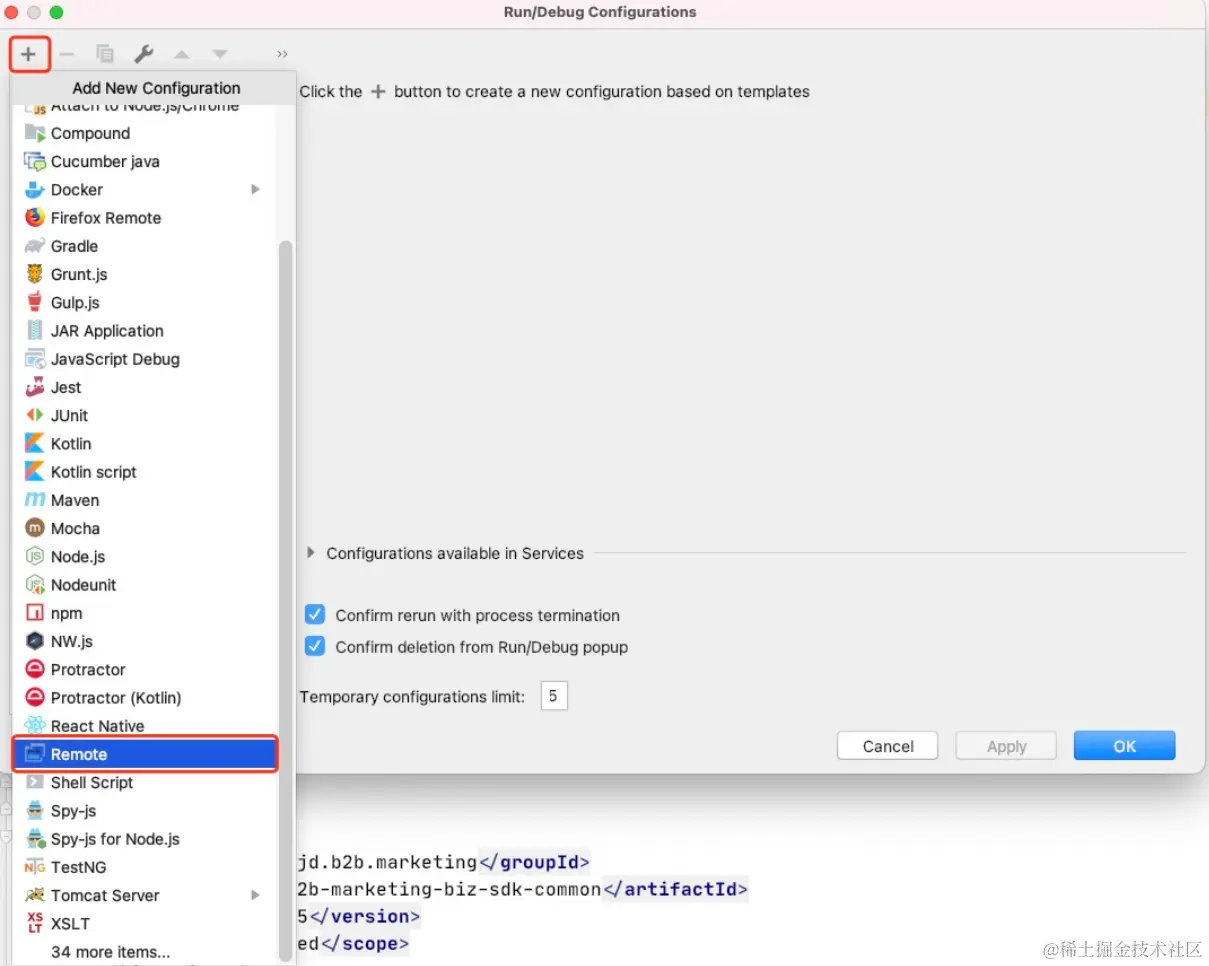Click the Kotlin logo icon
Viewport: 1209px width, 966px height.
tap(35, 443)
